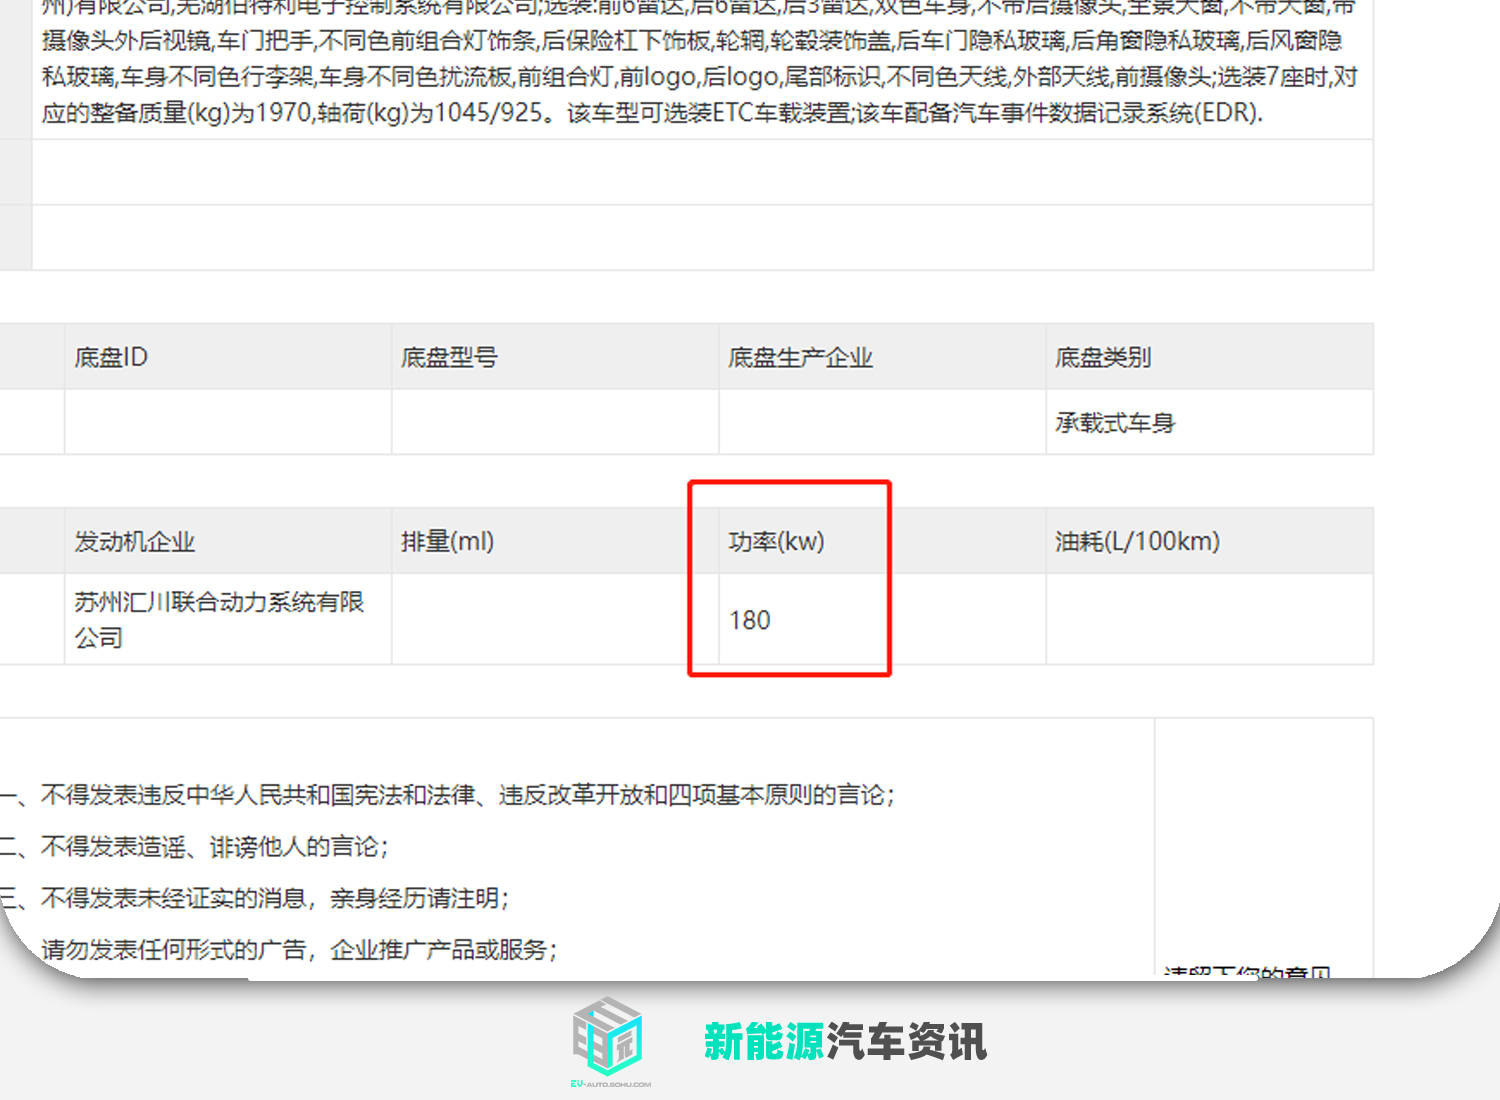1500x1100 pixels.
Task: Click the description line starting 私玻璃,车身不同色行李架
Action: click(x=699, y=77)
